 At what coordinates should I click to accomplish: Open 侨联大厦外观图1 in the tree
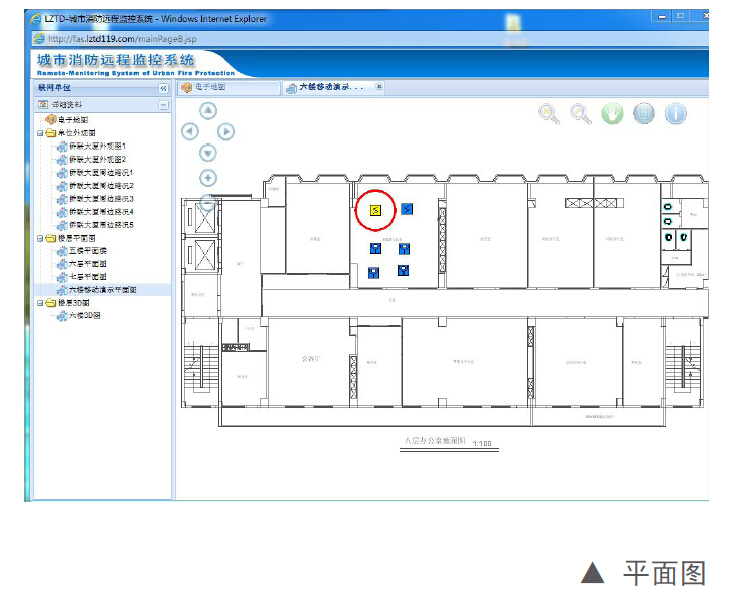coord(97,146)
